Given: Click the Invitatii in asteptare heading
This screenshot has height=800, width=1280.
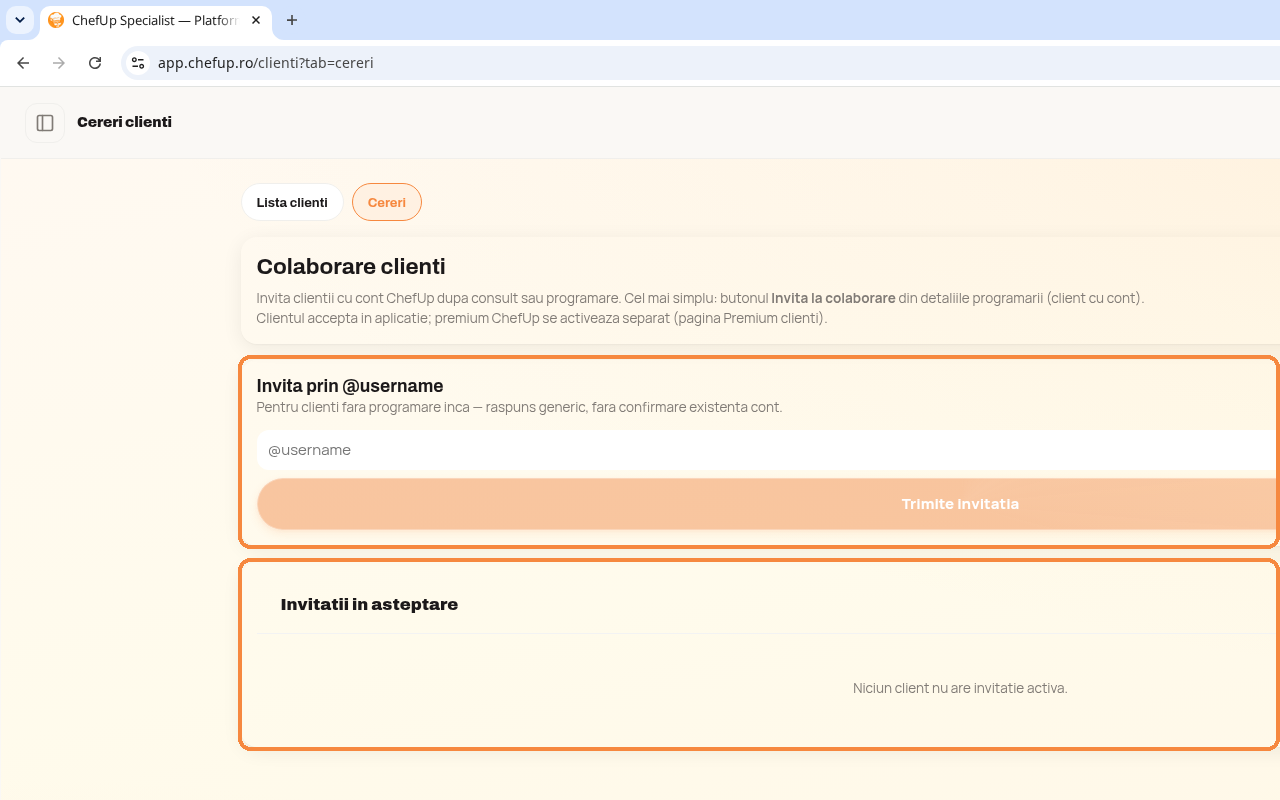Looking at the screenshot, I should click(x=369, y=604).
